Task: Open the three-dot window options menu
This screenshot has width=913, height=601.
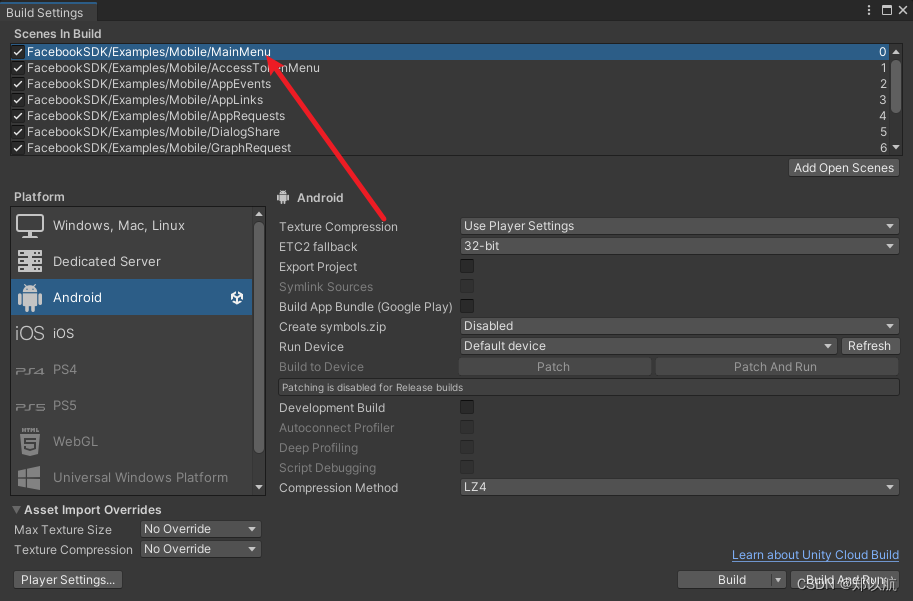Action: click(869, 10)
